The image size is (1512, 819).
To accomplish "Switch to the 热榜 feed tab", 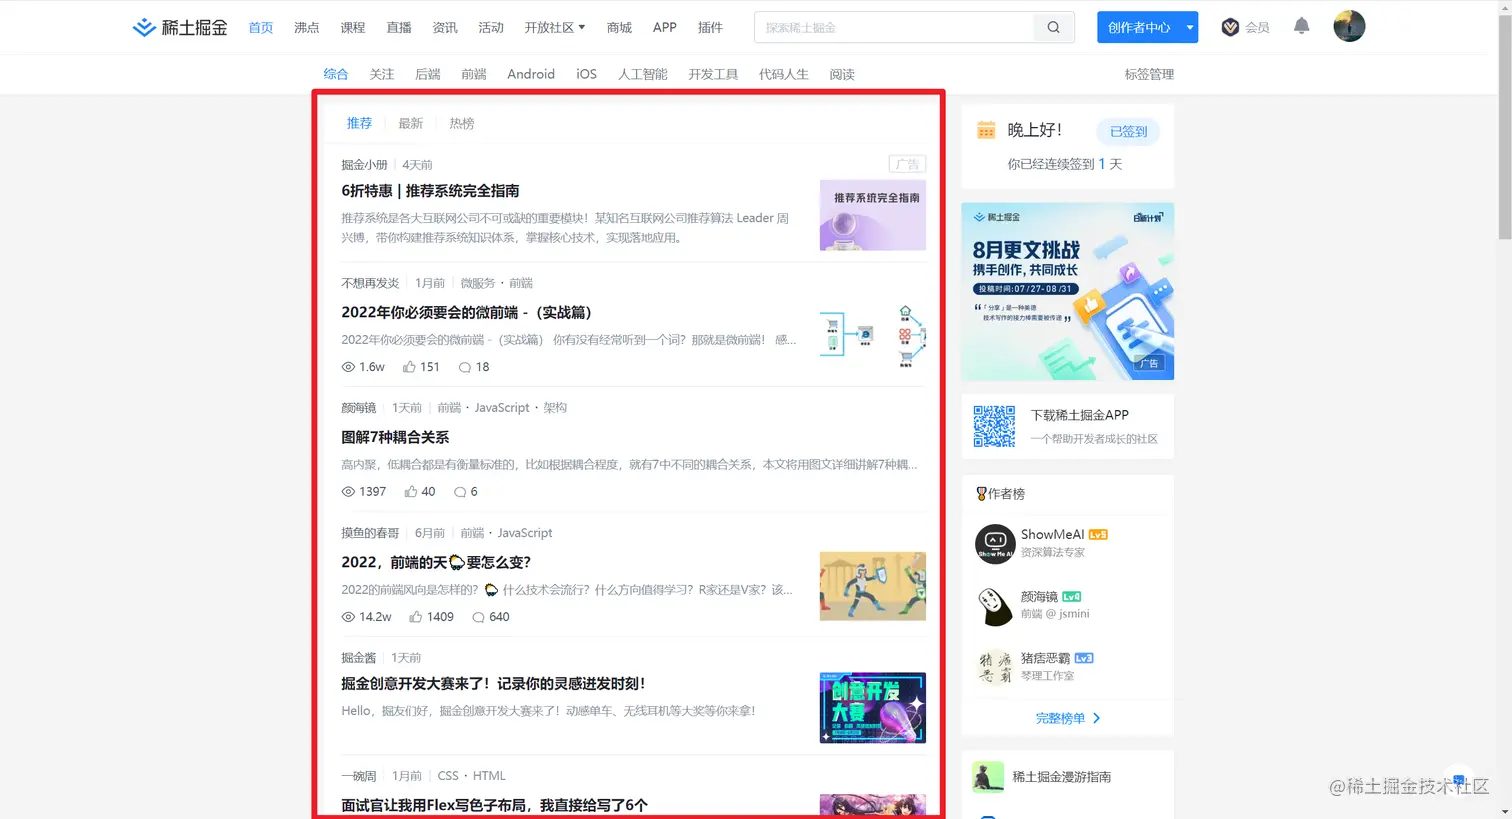I will 461,123.
